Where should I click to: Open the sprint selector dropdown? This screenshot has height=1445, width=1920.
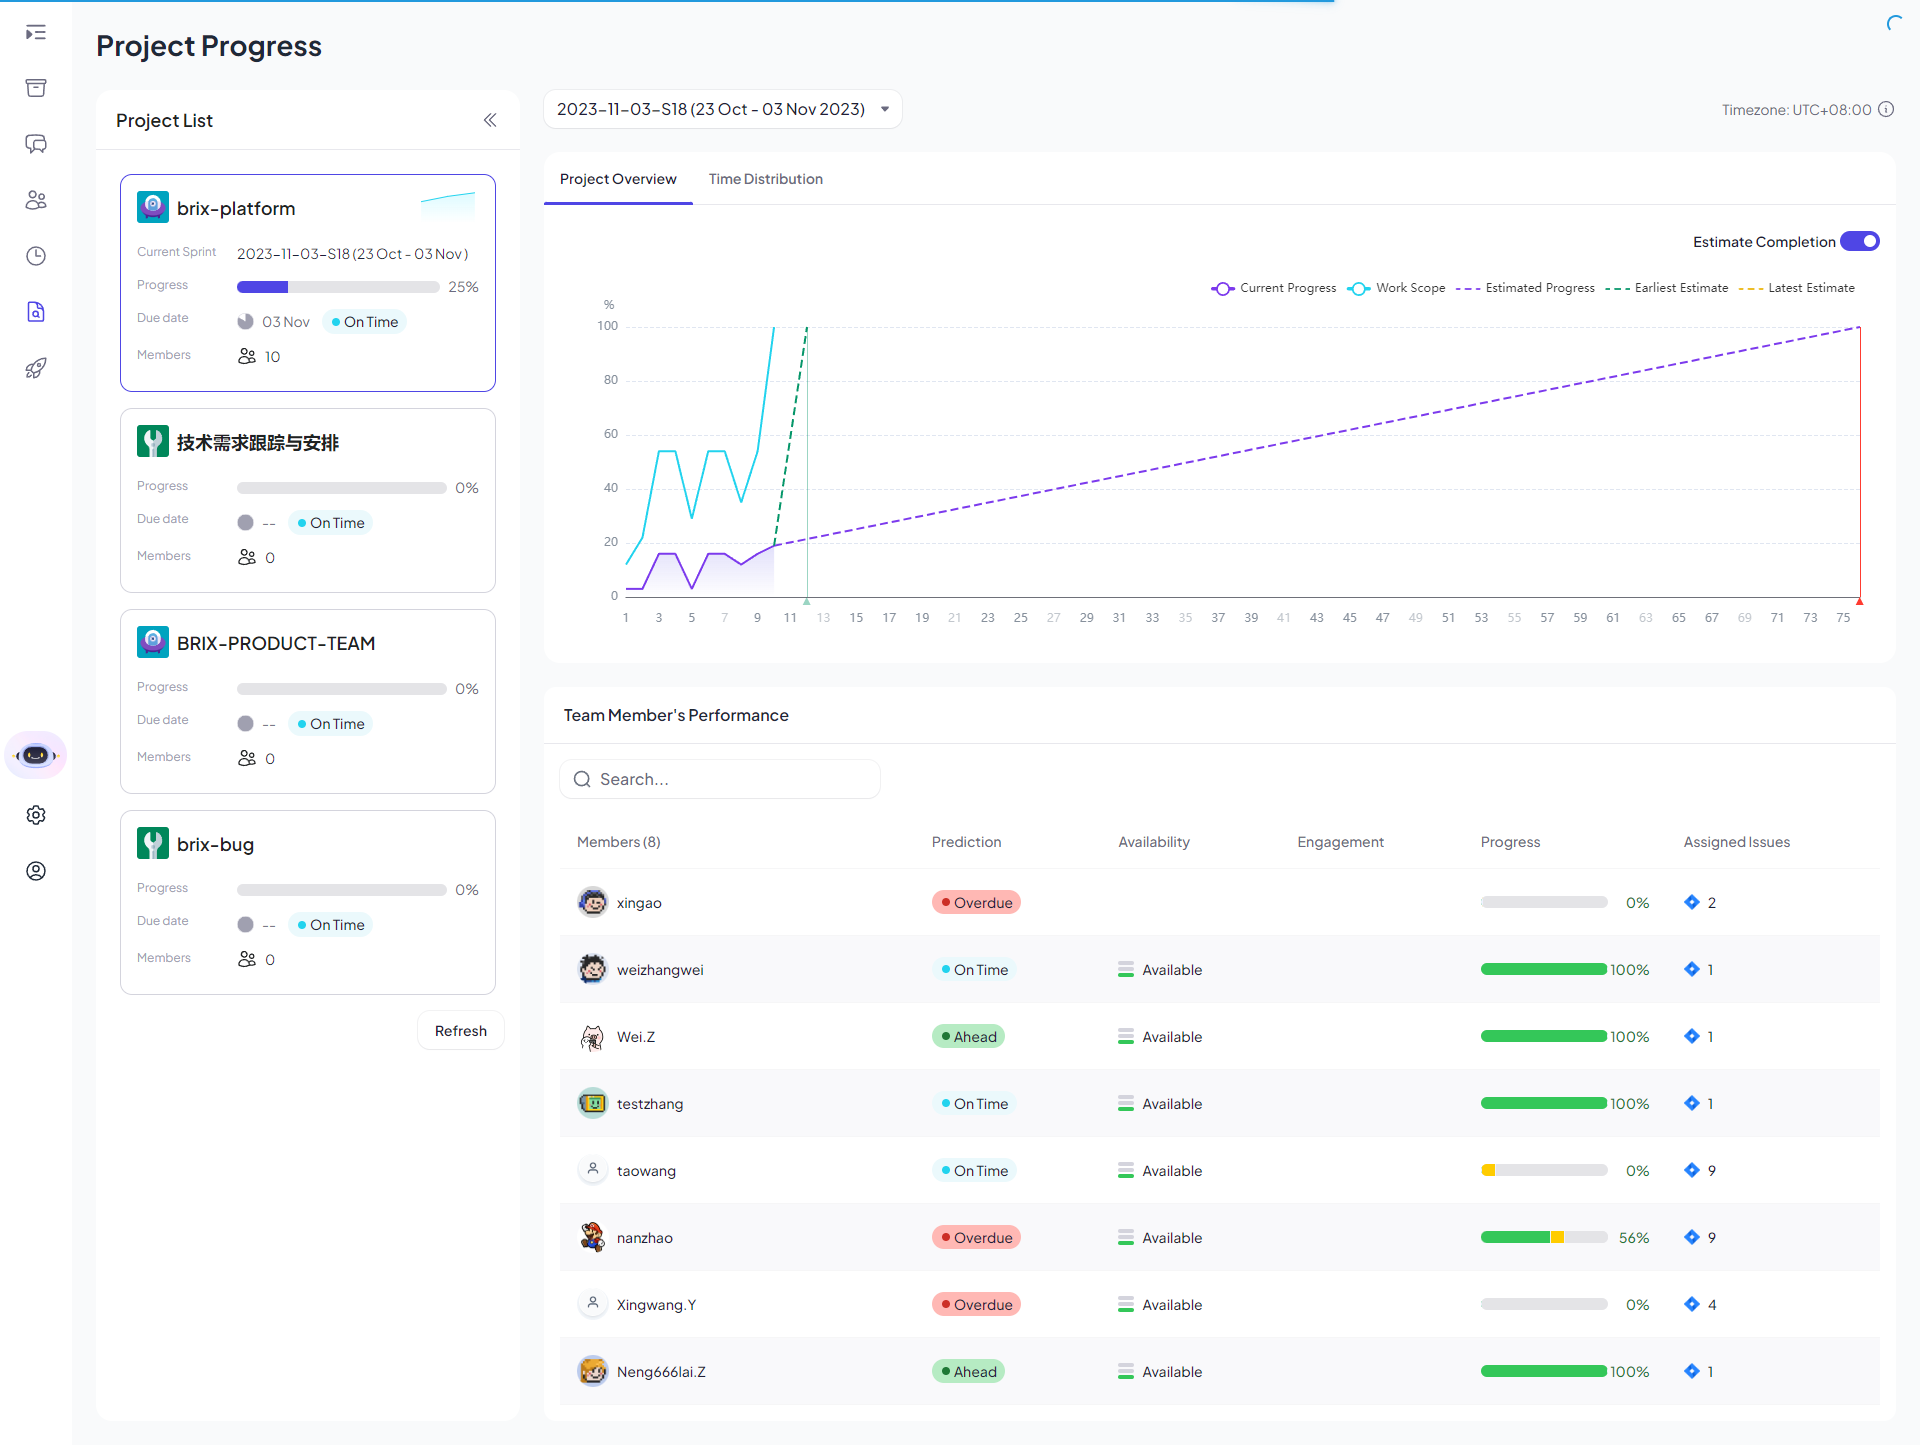(x=723, y=109)
